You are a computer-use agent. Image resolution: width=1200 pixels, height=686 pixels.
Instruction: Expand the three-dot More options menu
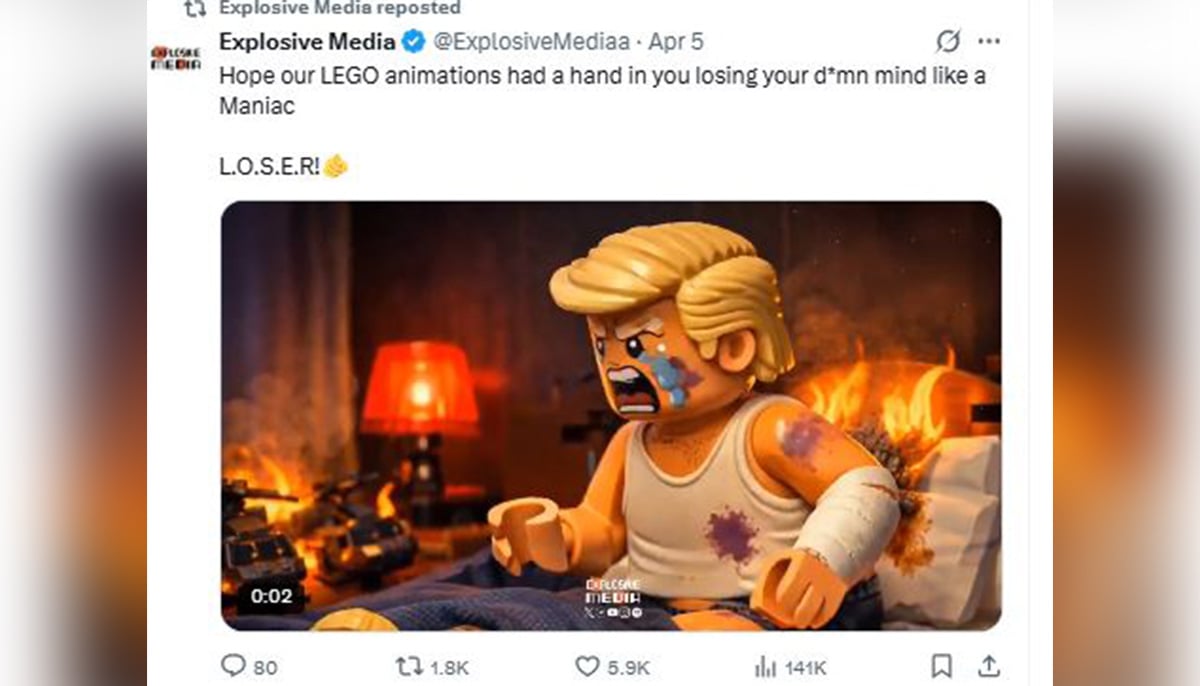[x=989, y=42]
